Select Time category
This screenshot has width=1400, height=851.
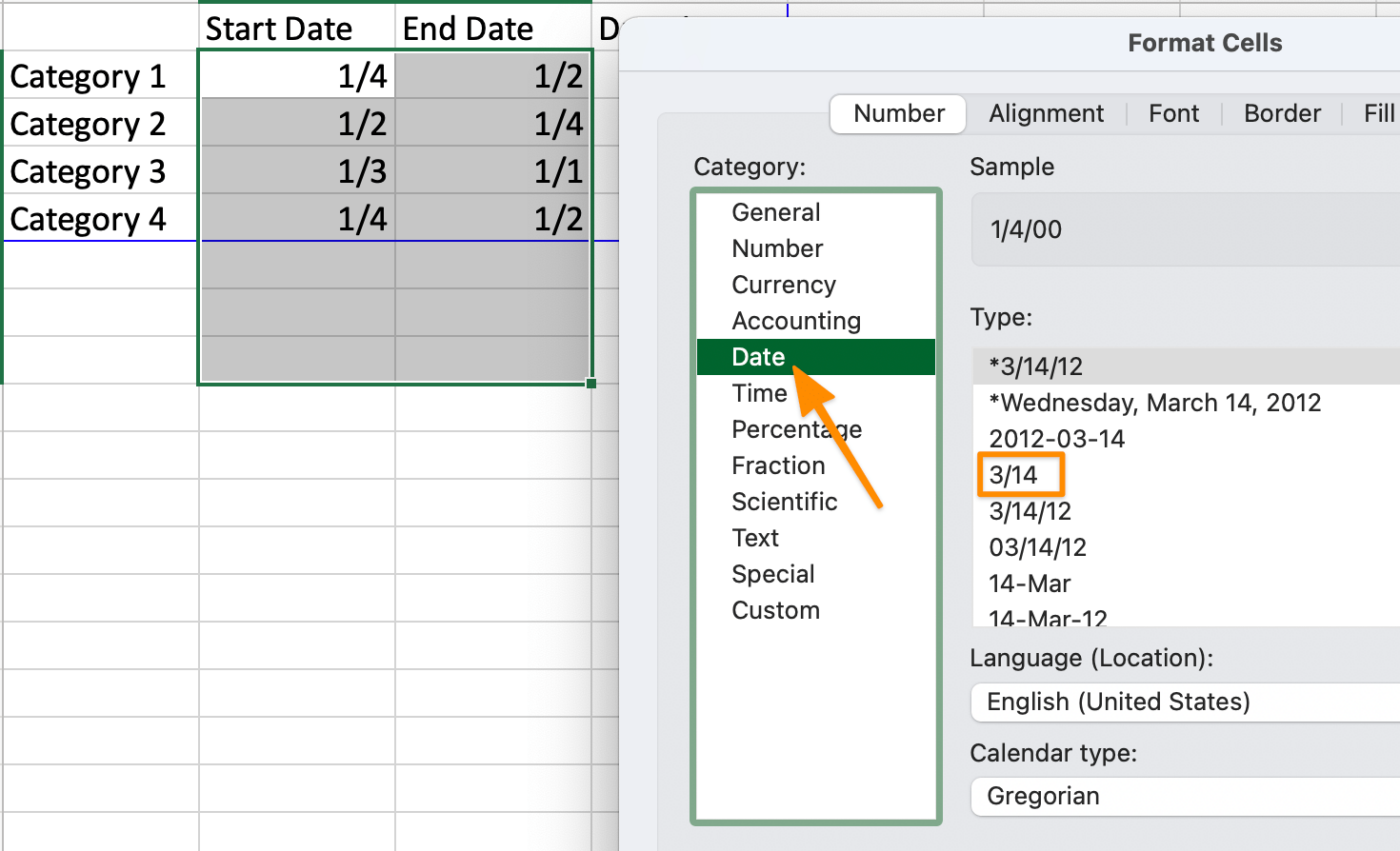click(816, 393)
